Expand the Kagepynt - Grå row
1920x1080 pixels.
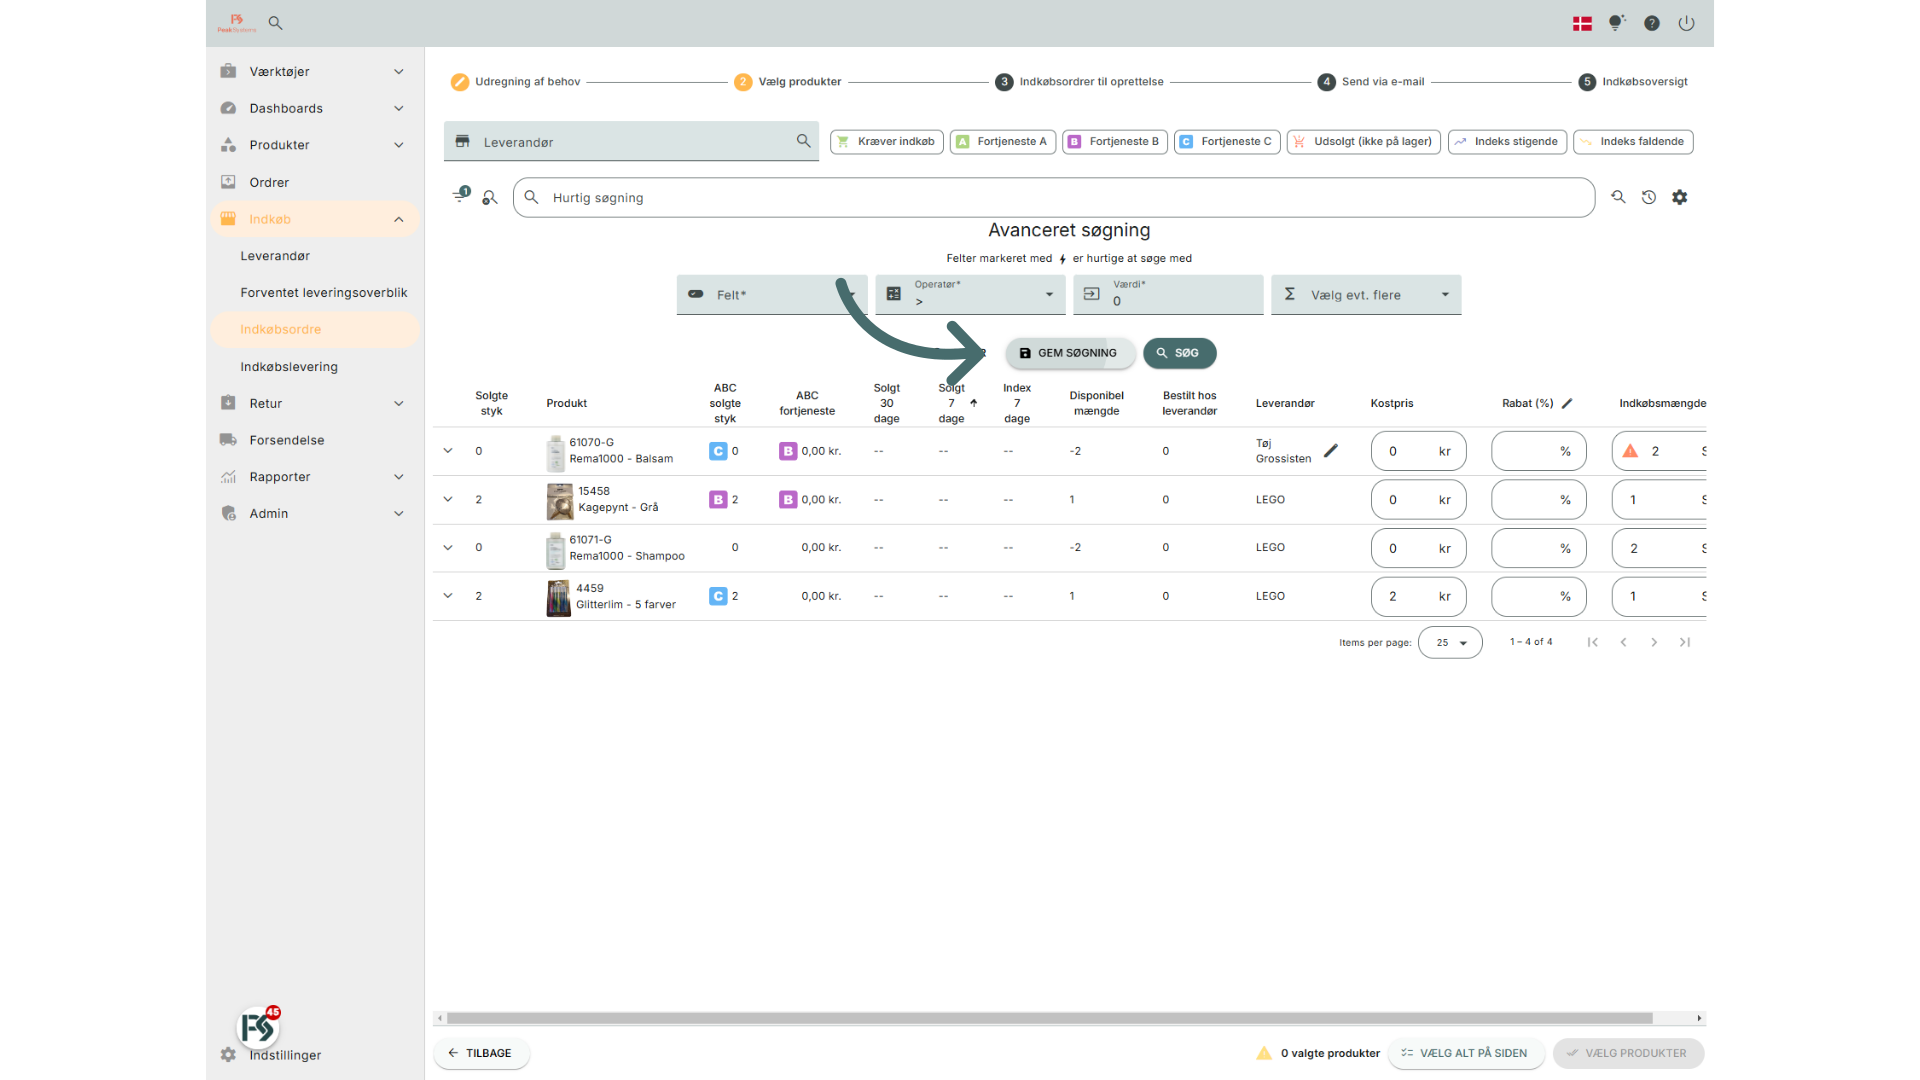pyautogui.click(x=448, y=499)
